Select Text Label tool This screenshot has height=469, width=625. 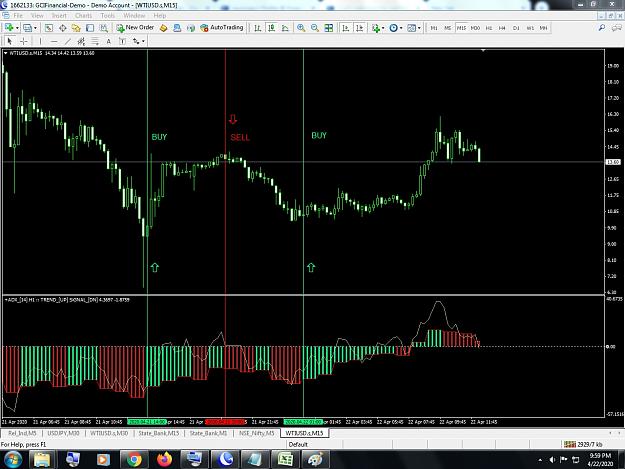[122, 41]
